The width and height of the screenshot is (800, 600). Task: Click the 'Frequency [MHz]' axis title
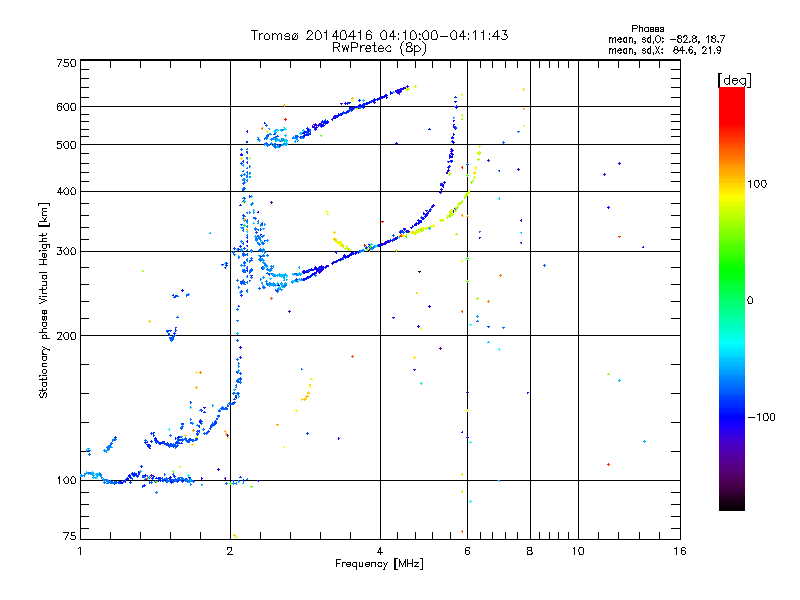(379, 564)
